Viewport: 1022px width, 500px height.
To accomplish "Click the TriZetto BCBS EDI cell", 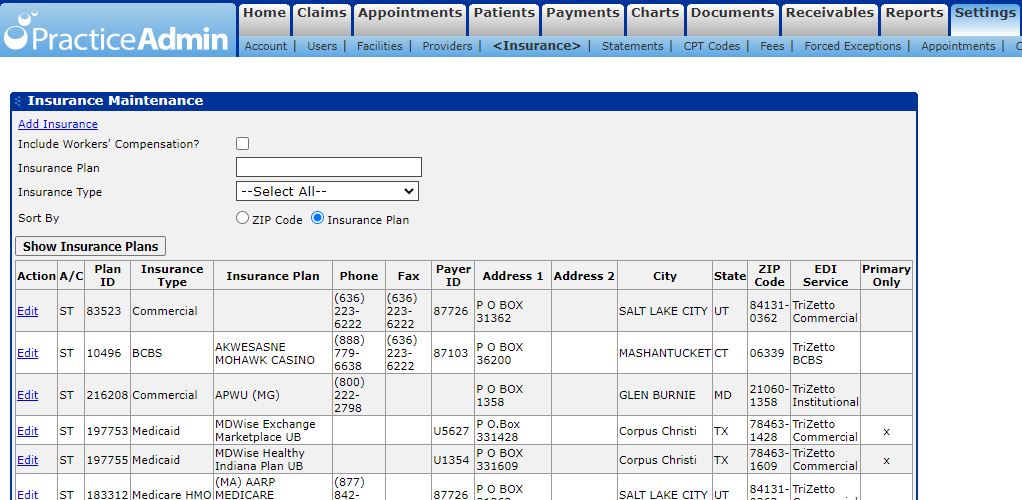I will (825, 353).
